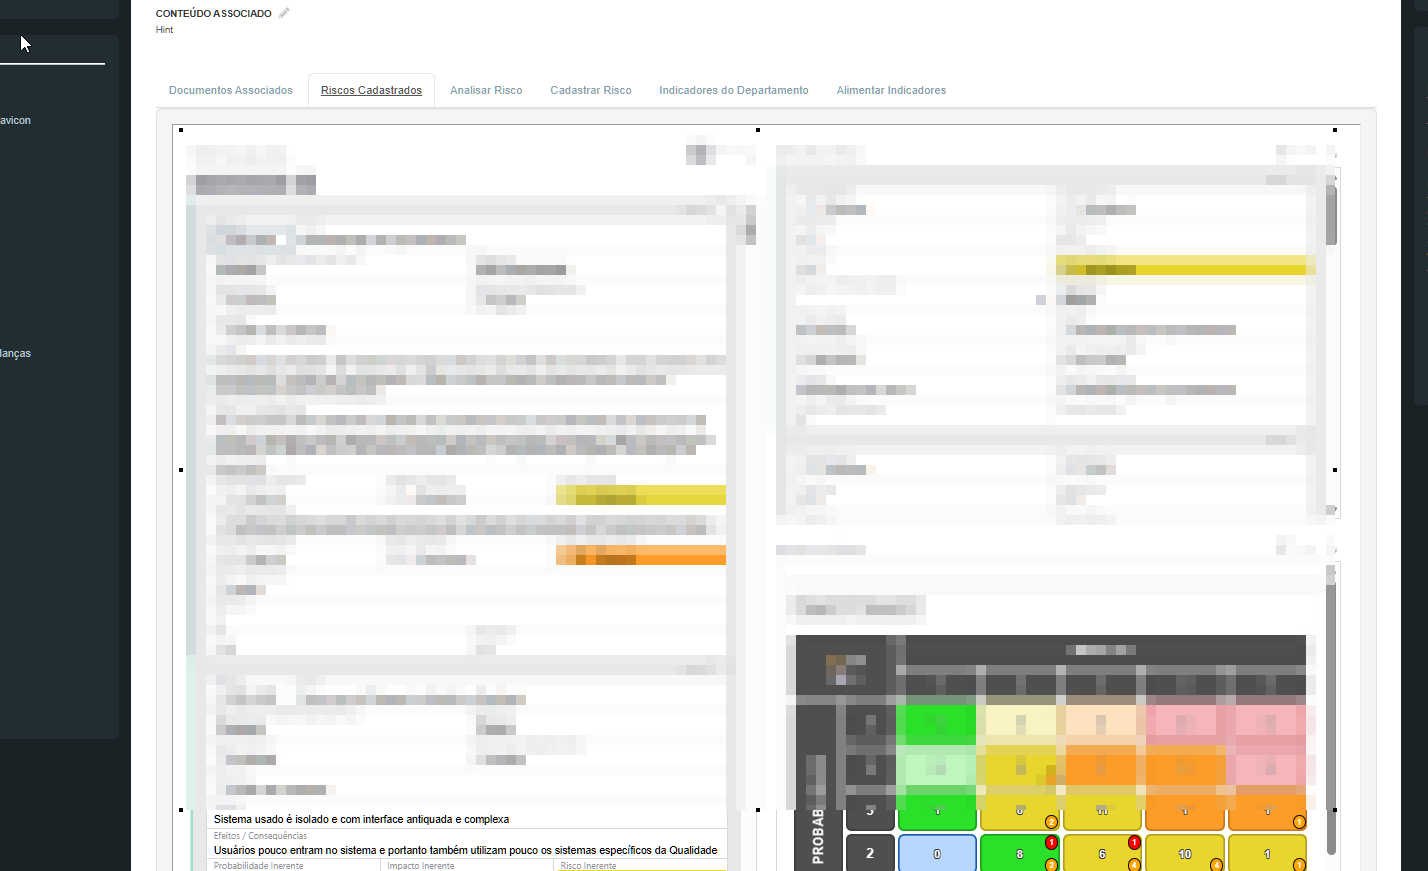The image size is (1428, 871).
Task: Click the yellow matrix cell showing 6
Action: [1101, 854]
